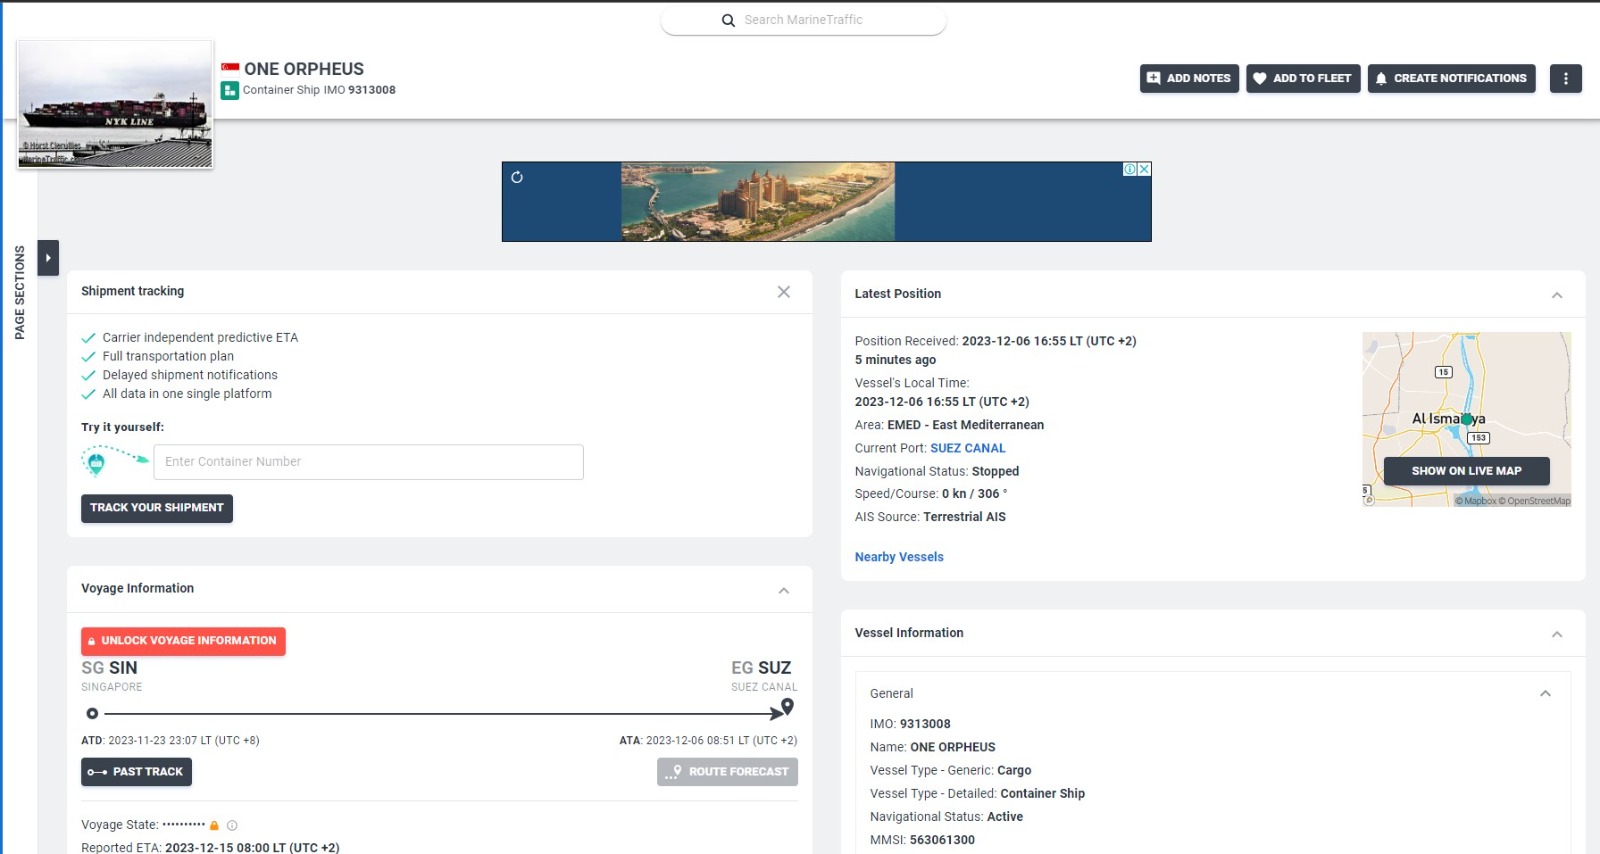The image size is (1600, 854).
Task: Click the orange lock icon by Voyage State
Action: click(x=214, y=825)
